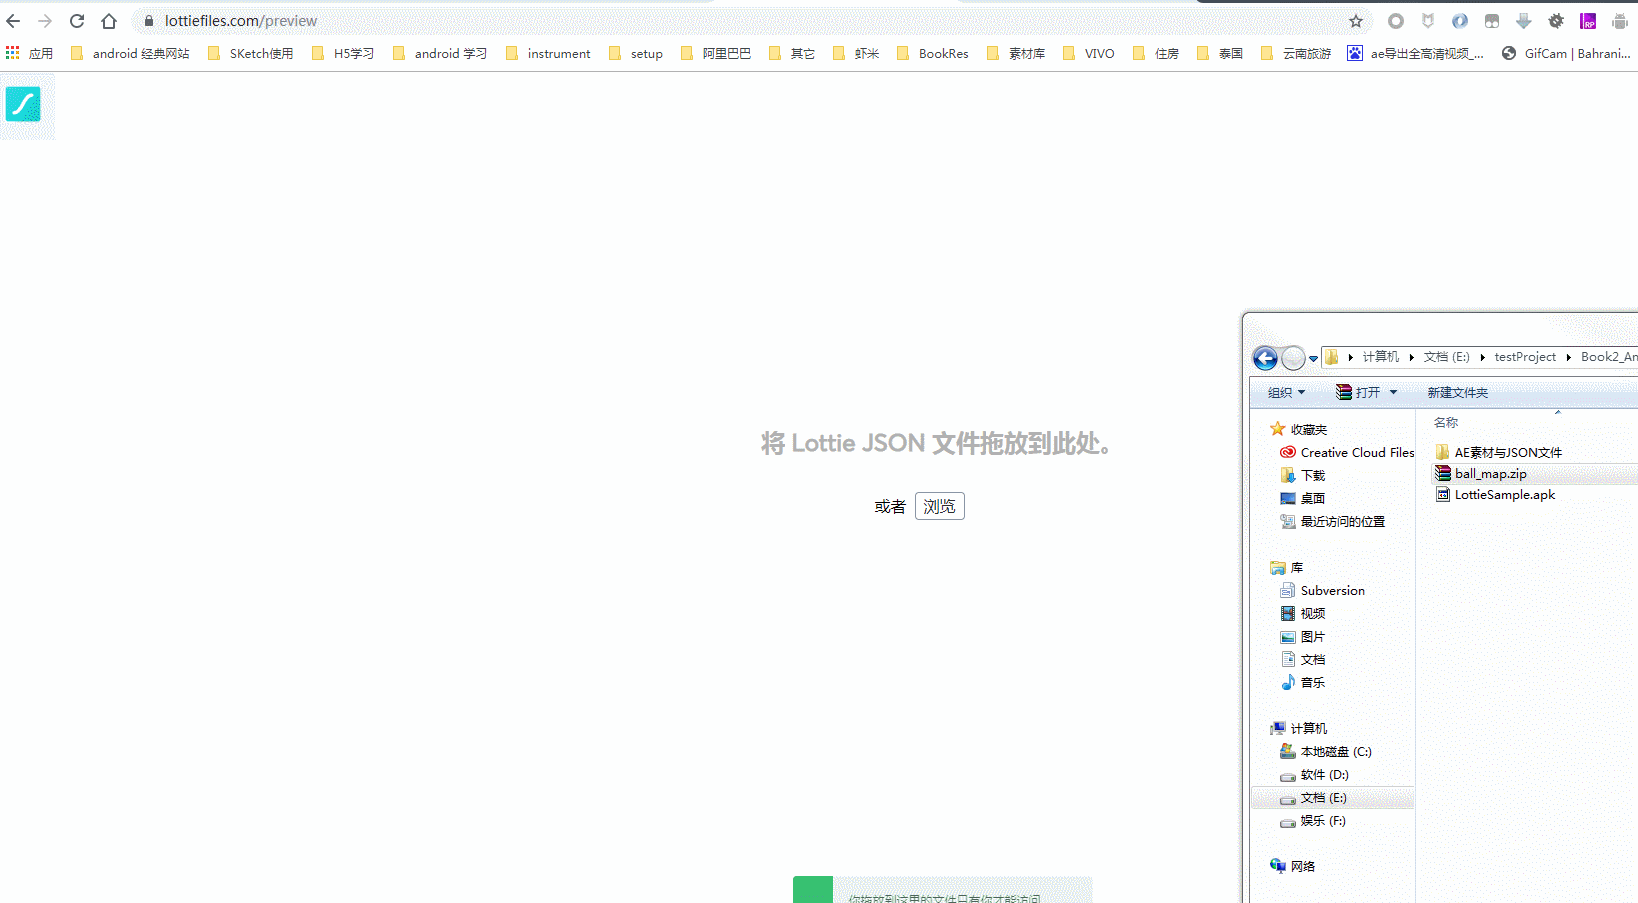Open 下载 in the Explorer sidebar
Viewport: 1638px width, 903px height.
click(x=1302, y=475)
